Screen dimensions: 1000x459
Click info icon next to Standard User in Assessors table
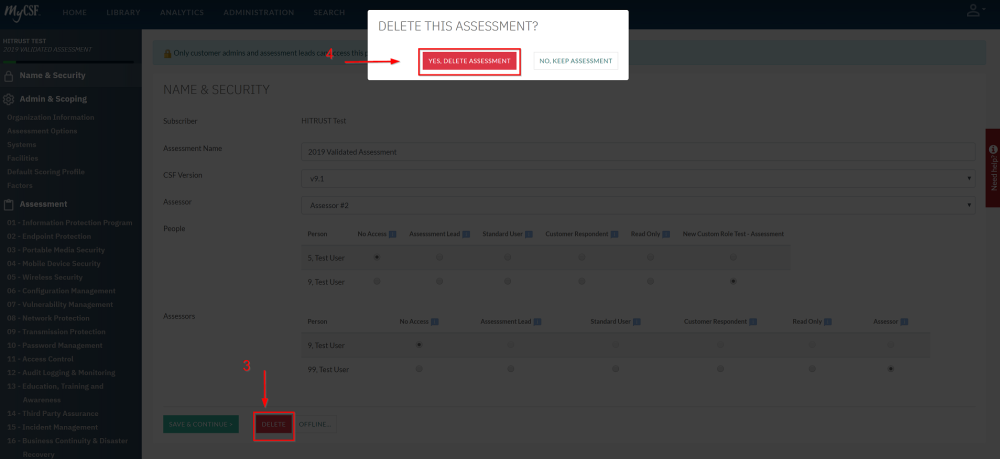(x=637, y=322)
